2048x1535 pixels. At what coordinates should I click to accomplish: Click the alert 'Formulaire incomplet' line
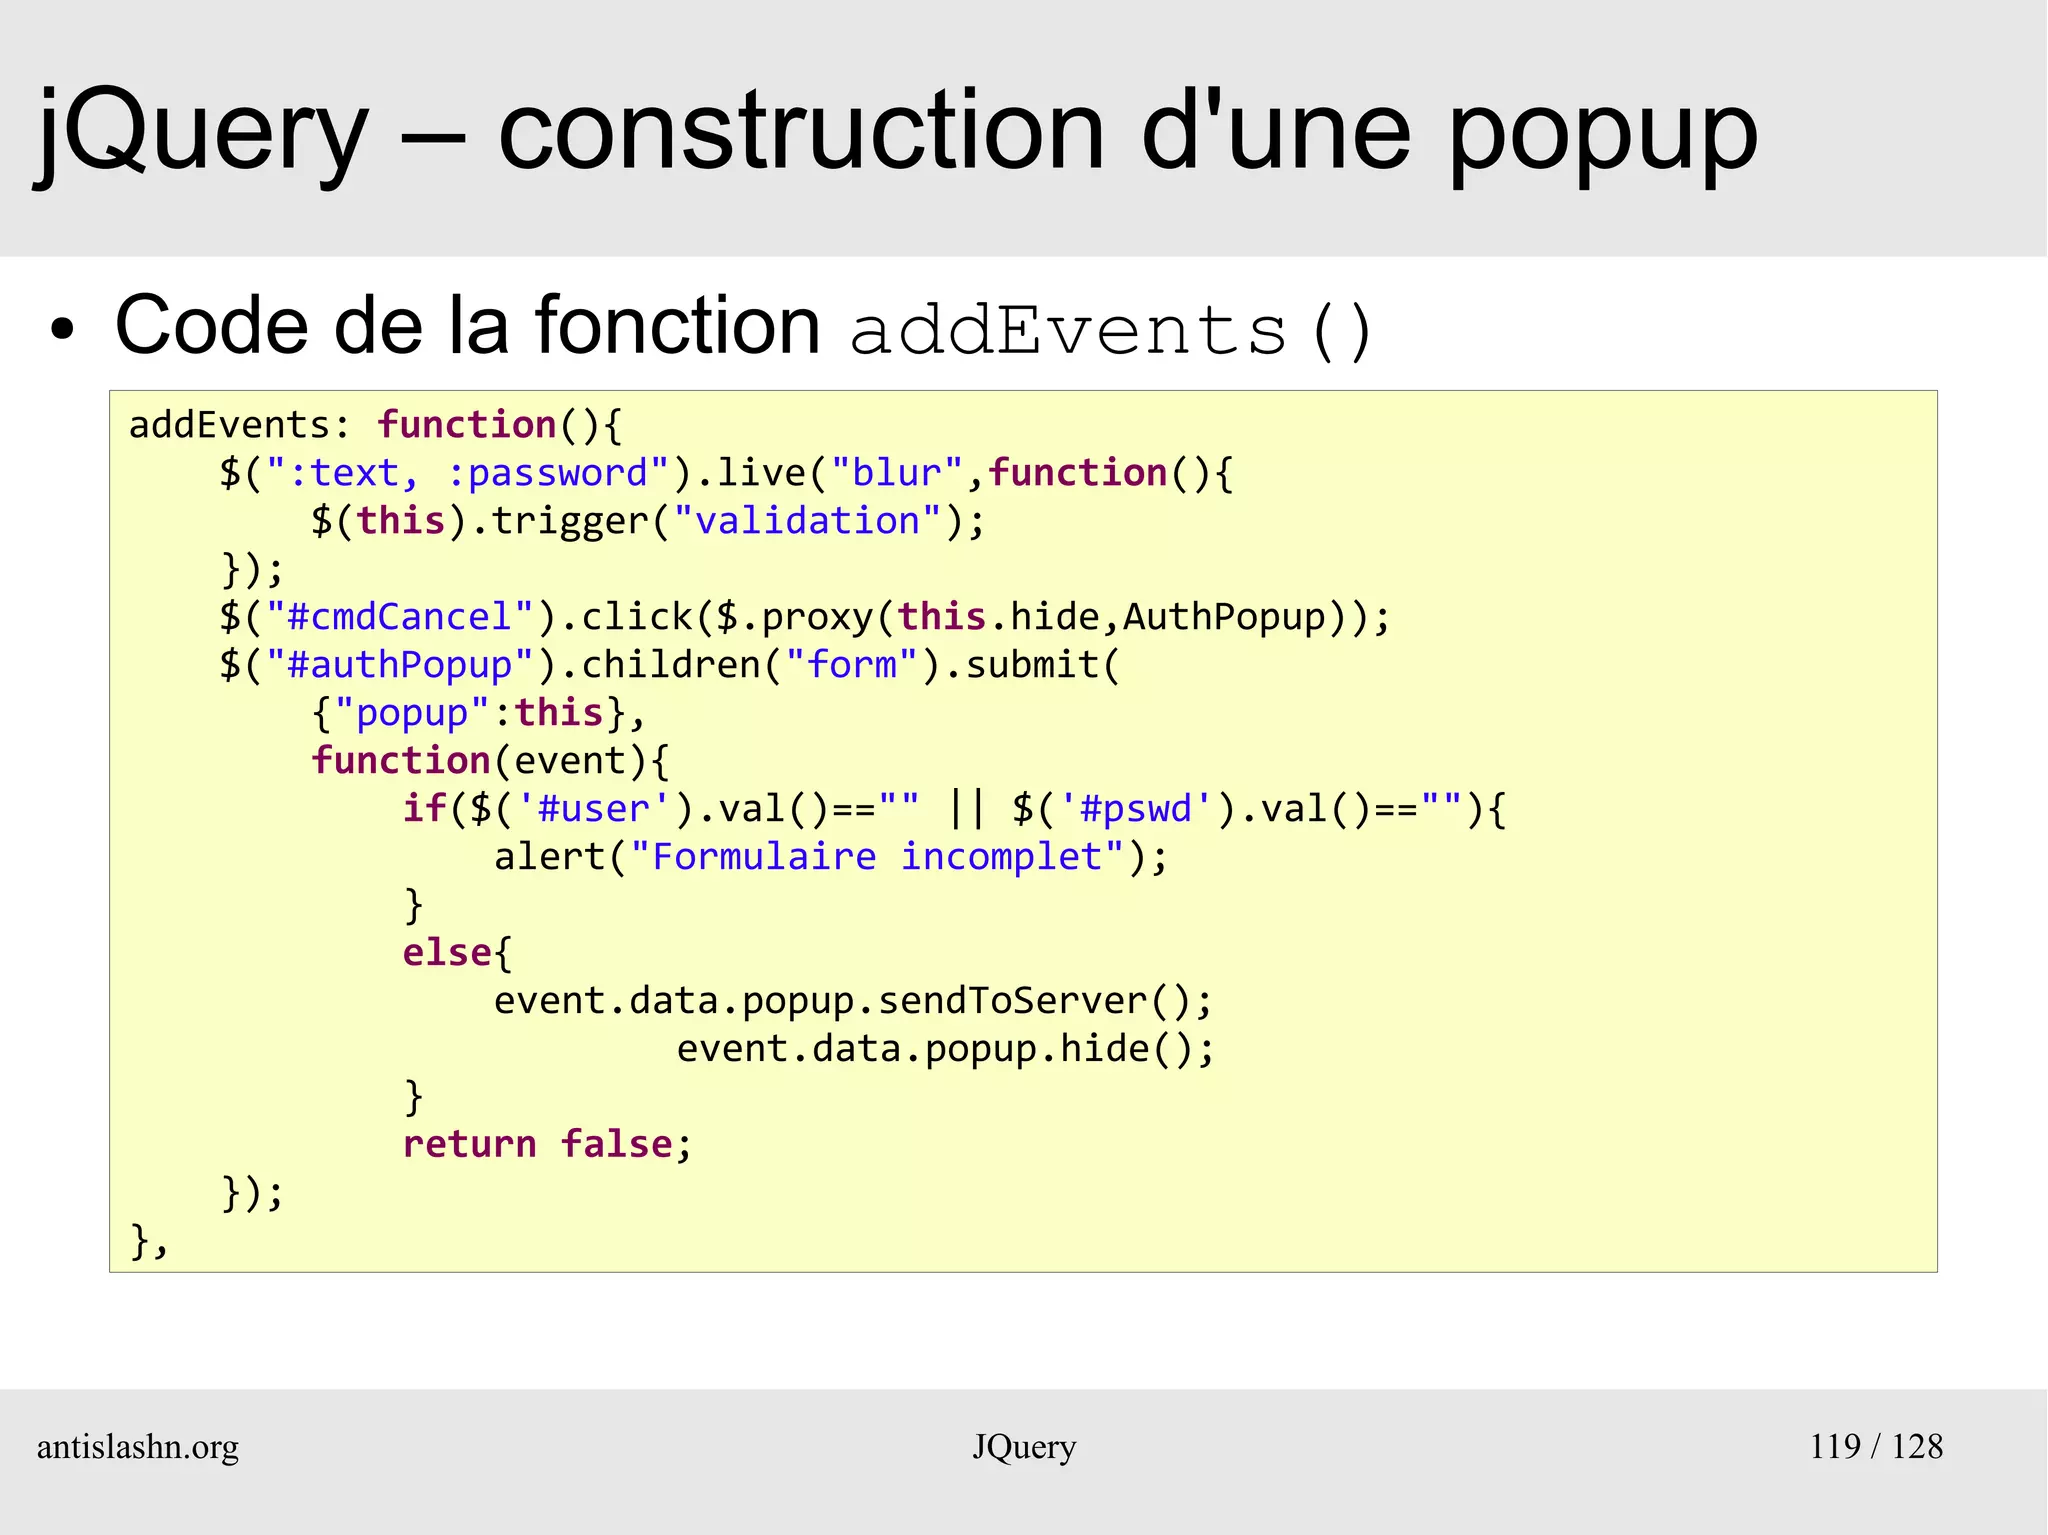(830, 858)
